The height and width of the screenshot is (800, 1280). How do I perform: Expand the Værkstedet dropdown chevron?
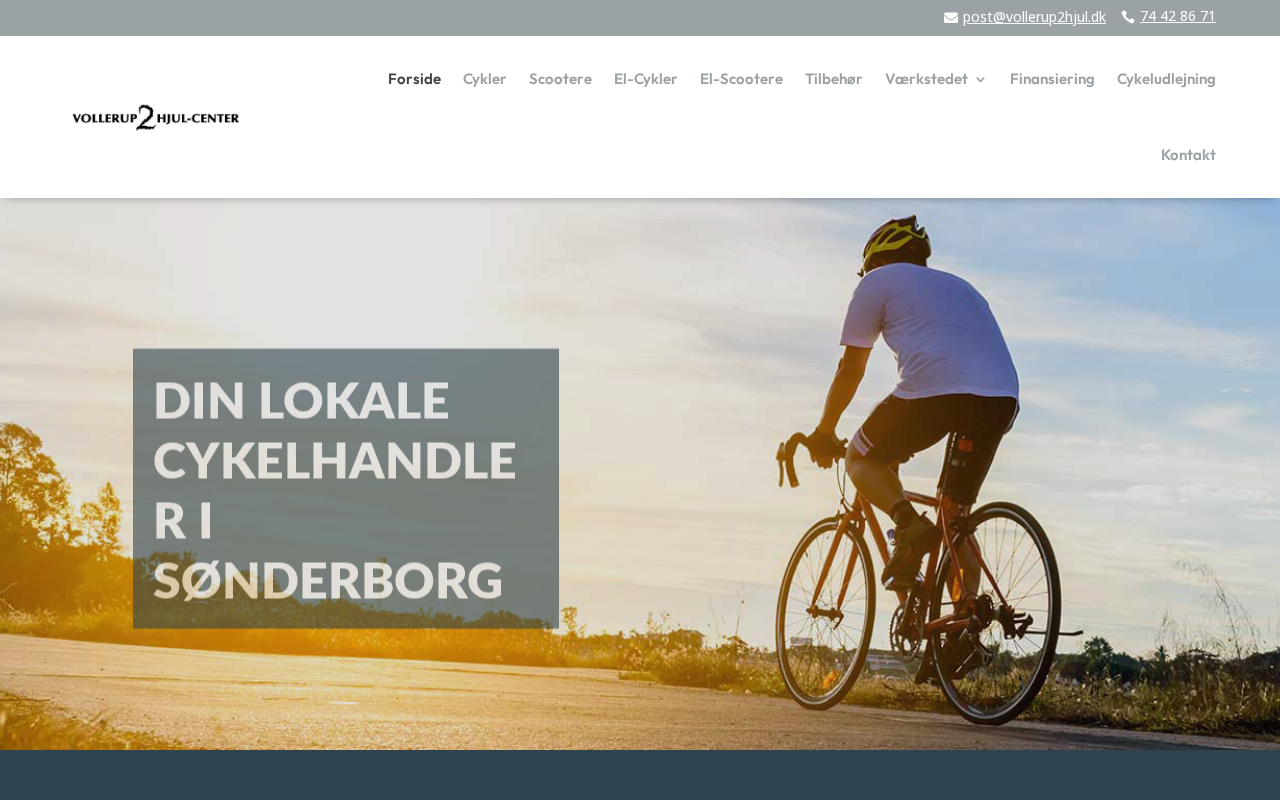click(980, 79)
